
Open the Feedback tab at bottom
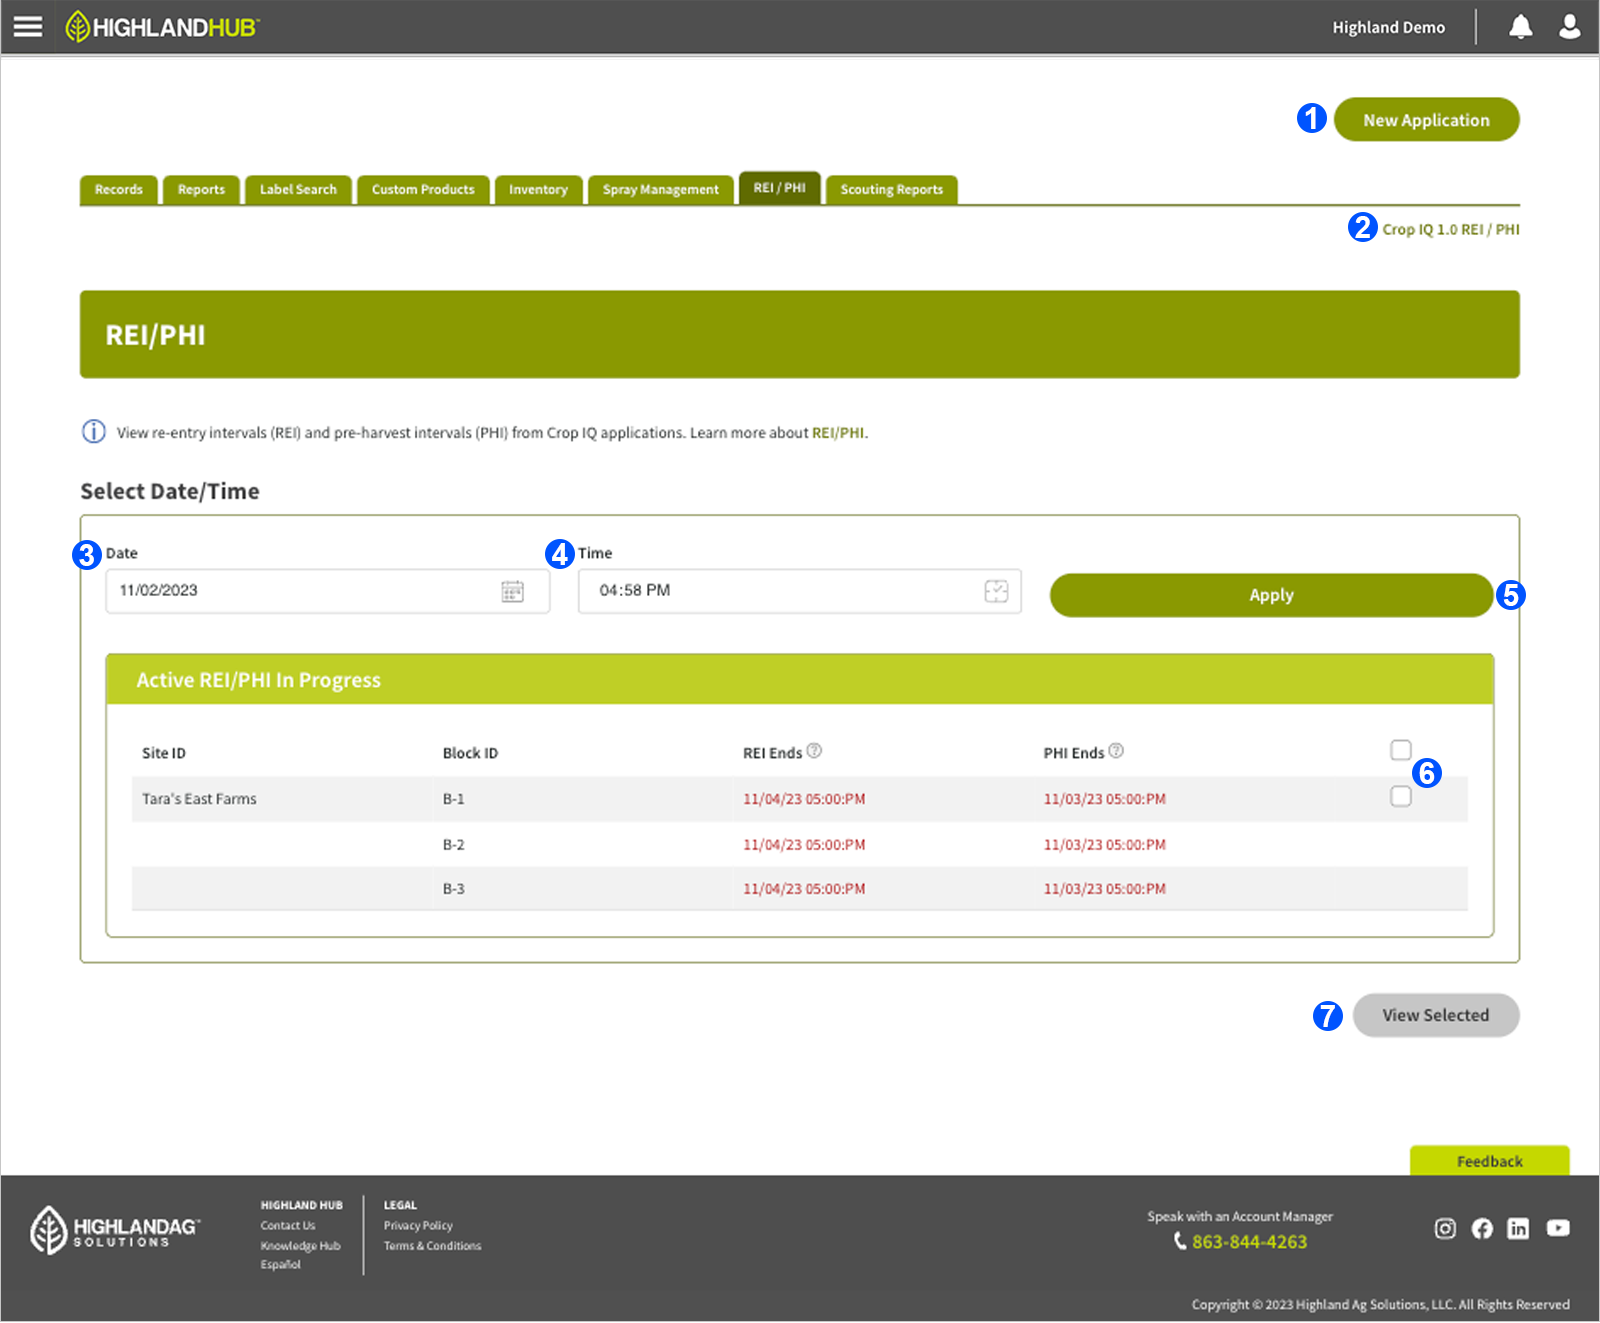tap(1489, 1161)
